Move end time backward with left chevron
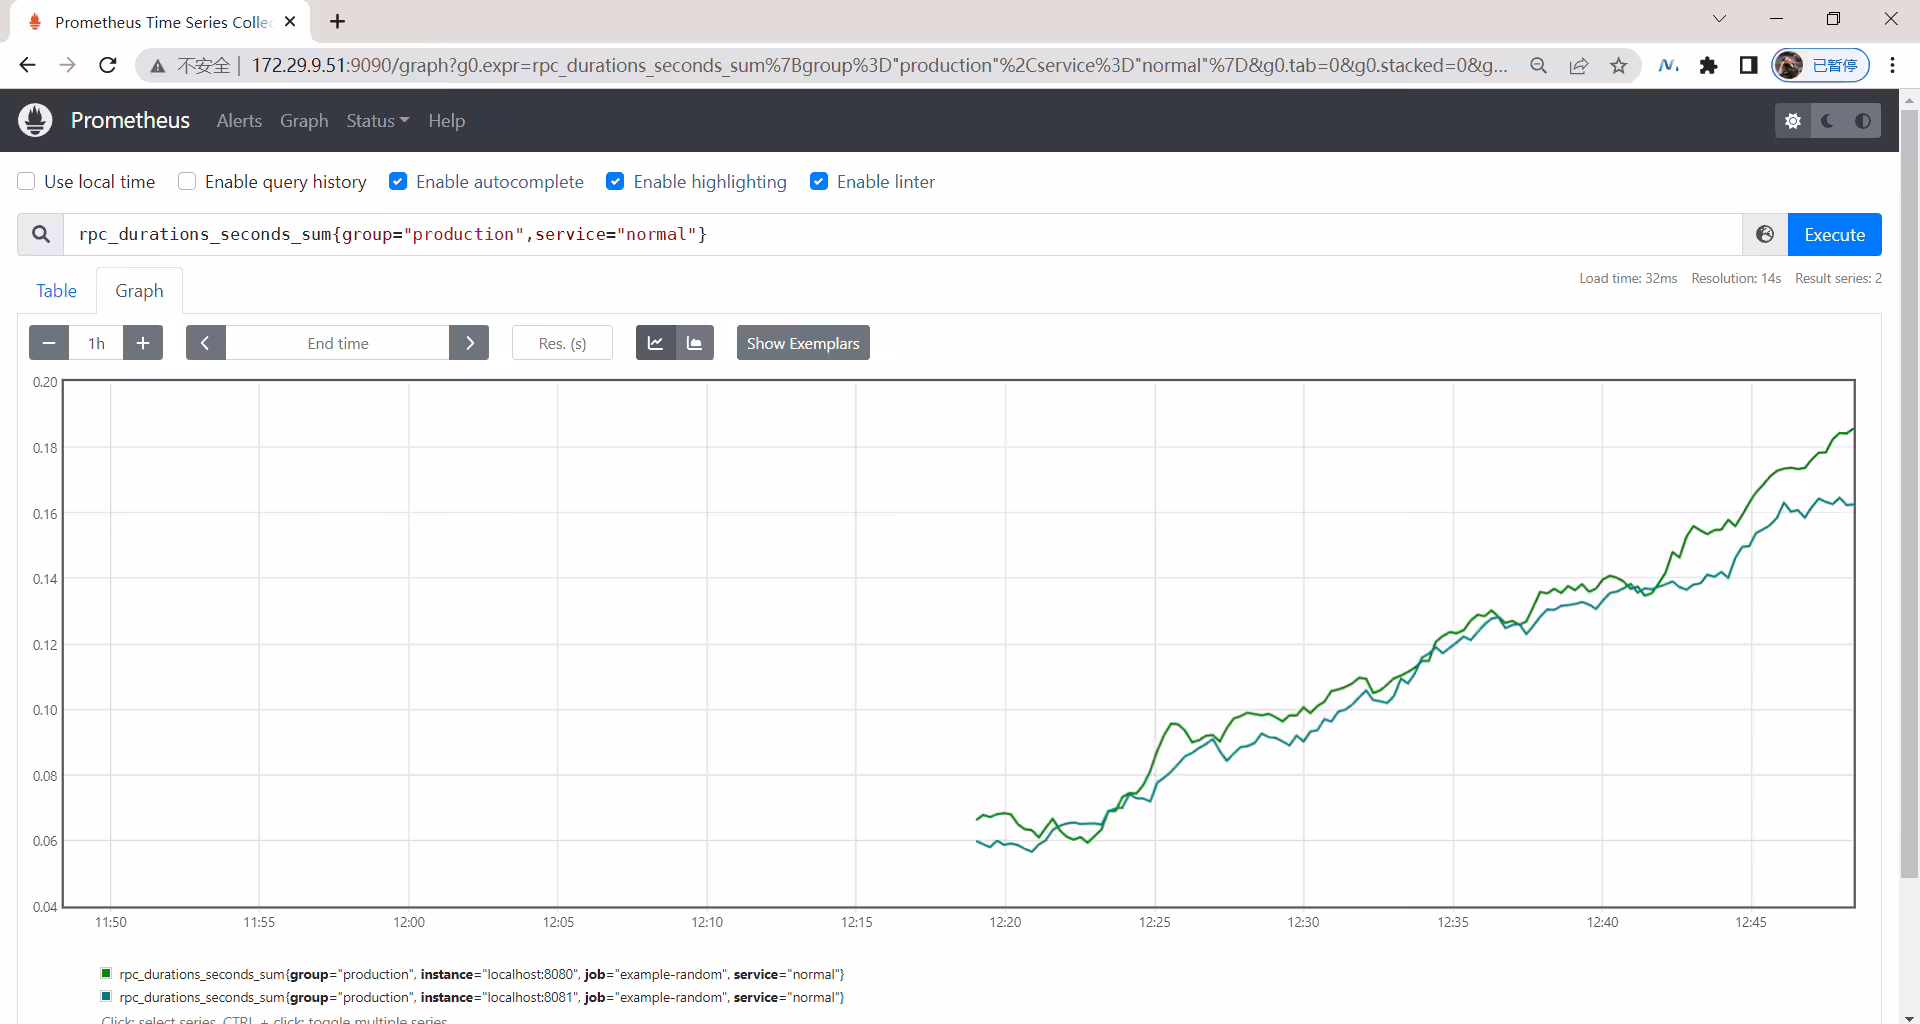The height and width of the screenshot is (1024, 1920). [206, 343]
